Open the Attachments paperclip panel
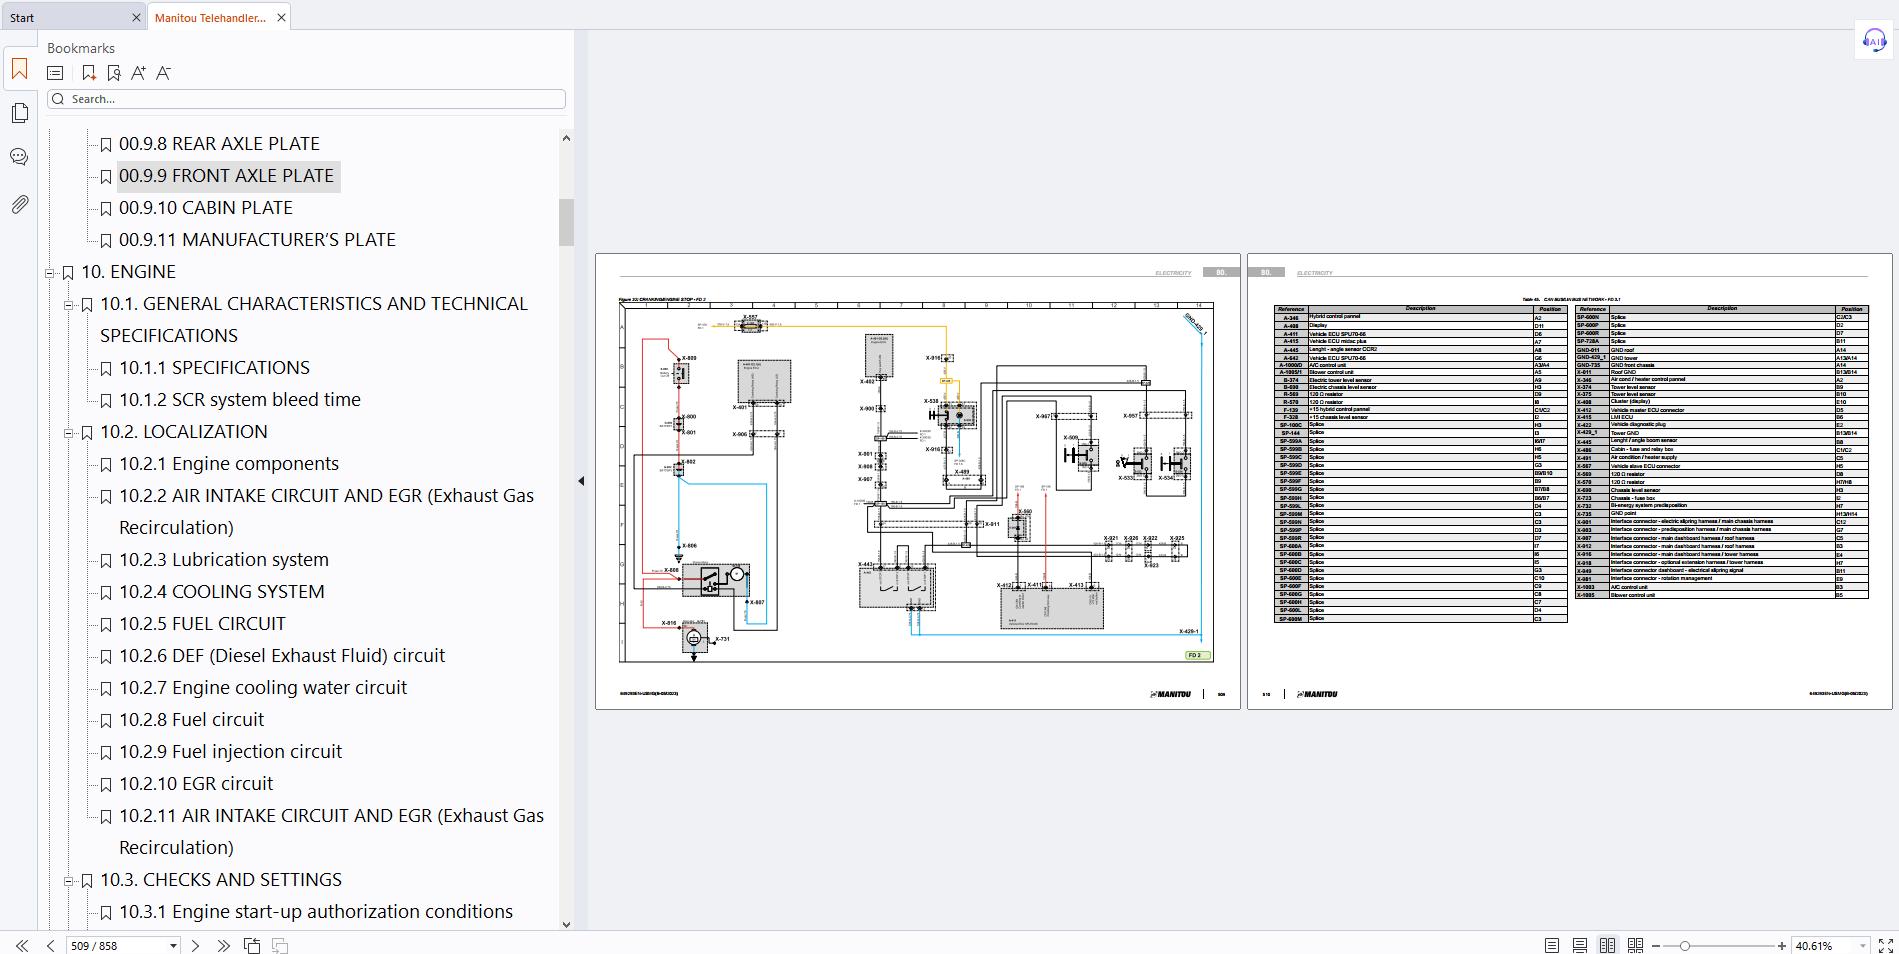 click(19, 205)
